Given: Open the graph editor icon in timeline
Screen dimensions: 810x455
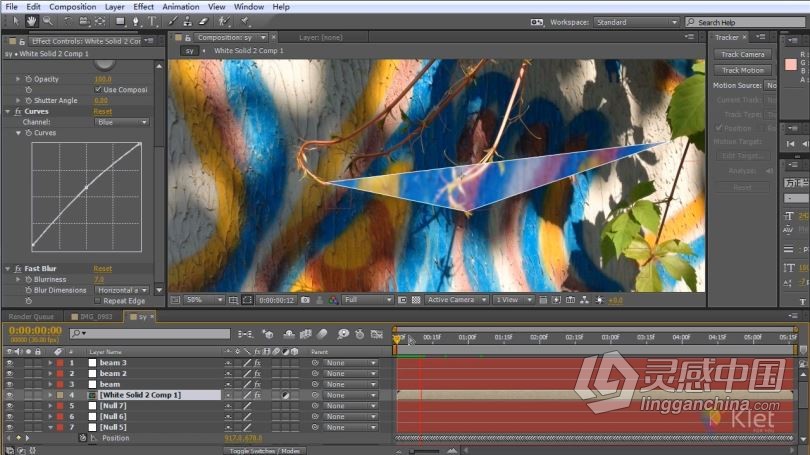Looking at the screenshot, I should coord(377,334).
